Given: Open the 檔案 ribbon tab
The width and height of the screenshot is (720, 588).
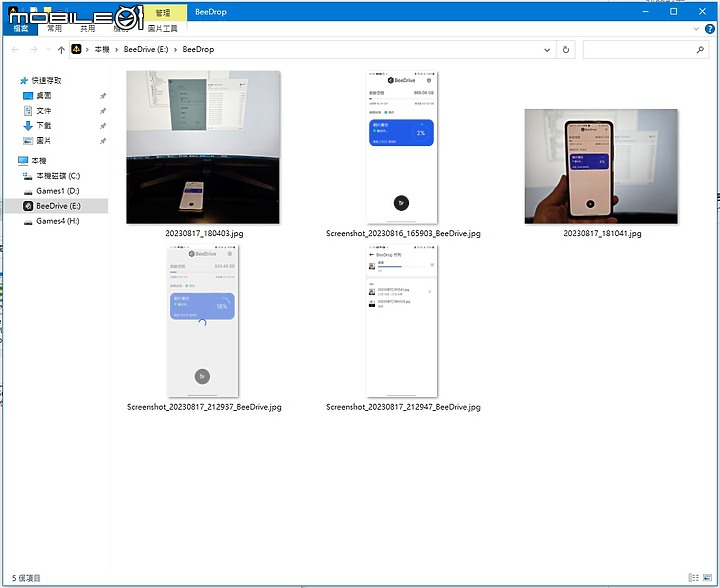Looking at the screenshot, I should click(21, 28).
